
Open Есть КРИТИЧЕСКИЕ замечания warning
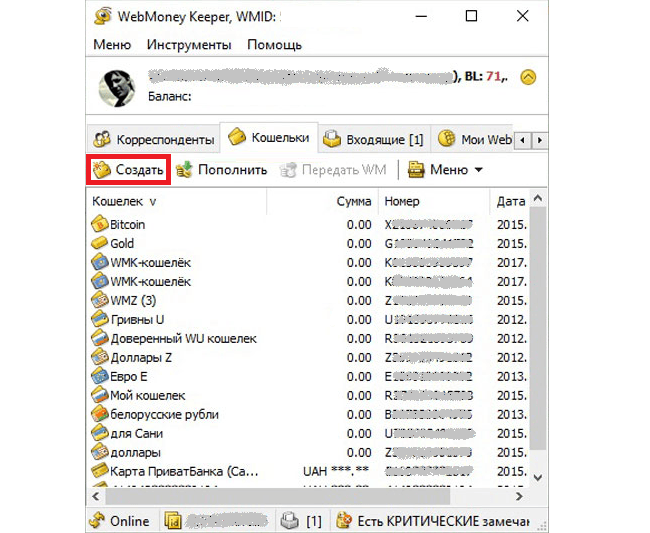pyautogui.click(x=433, y=521)
